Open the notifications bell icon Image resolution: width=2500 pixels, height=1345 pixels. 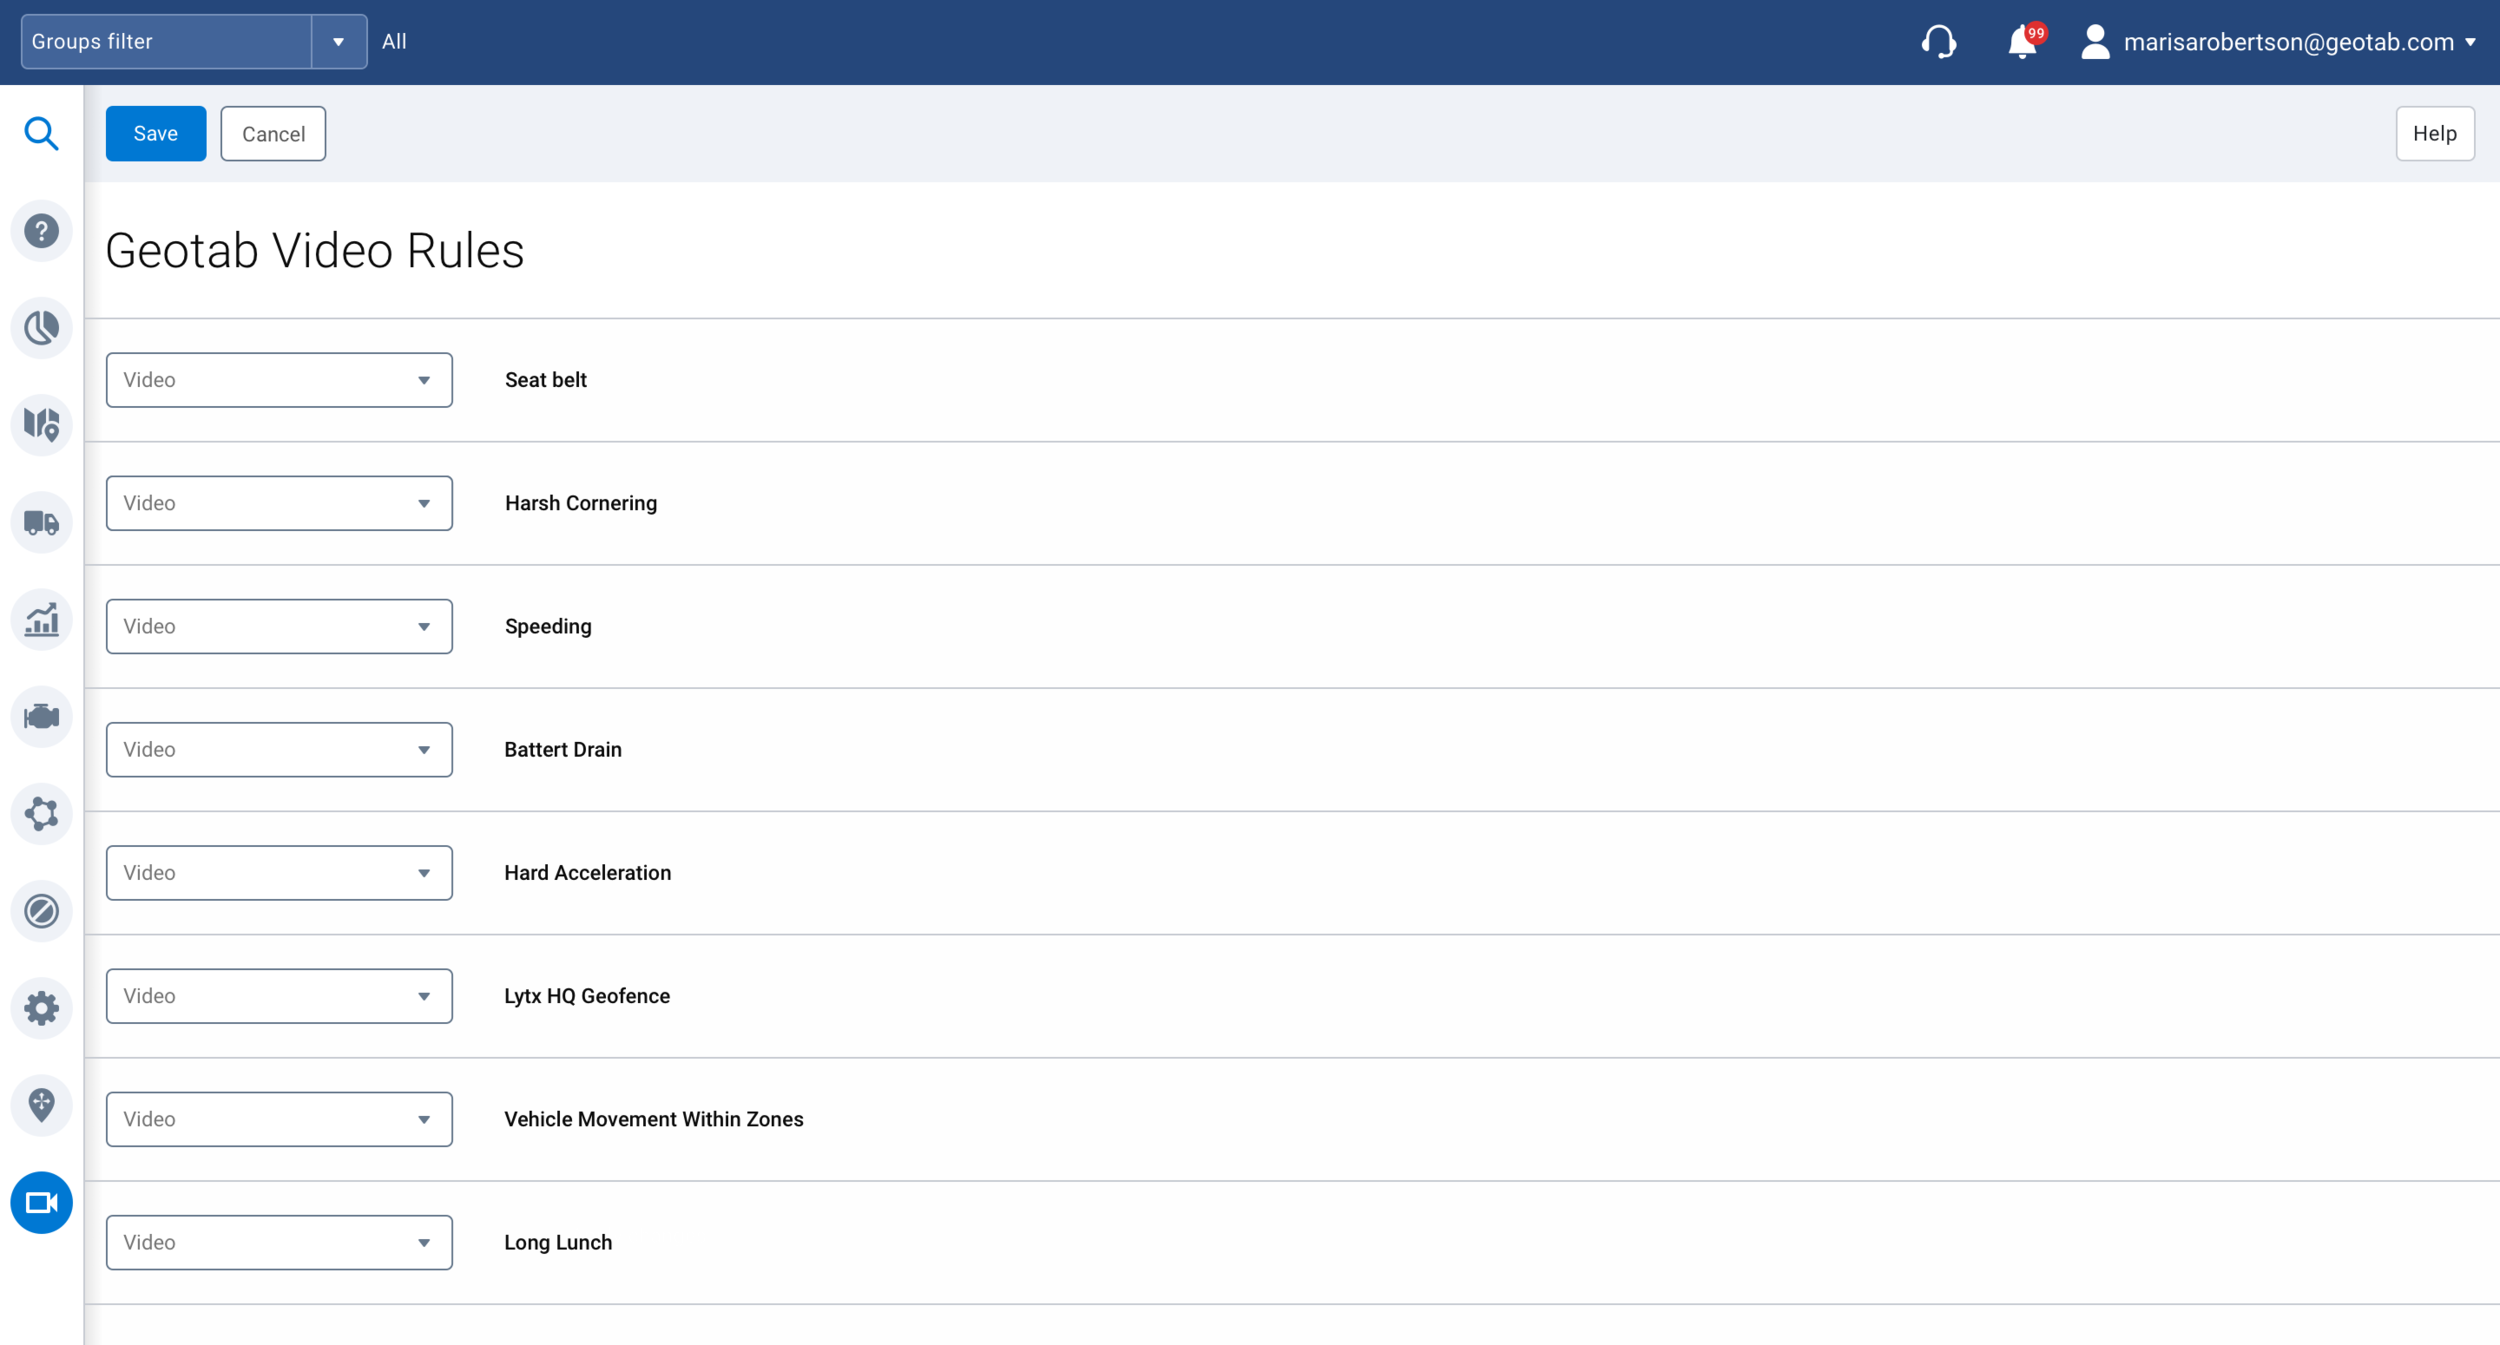2022,42
